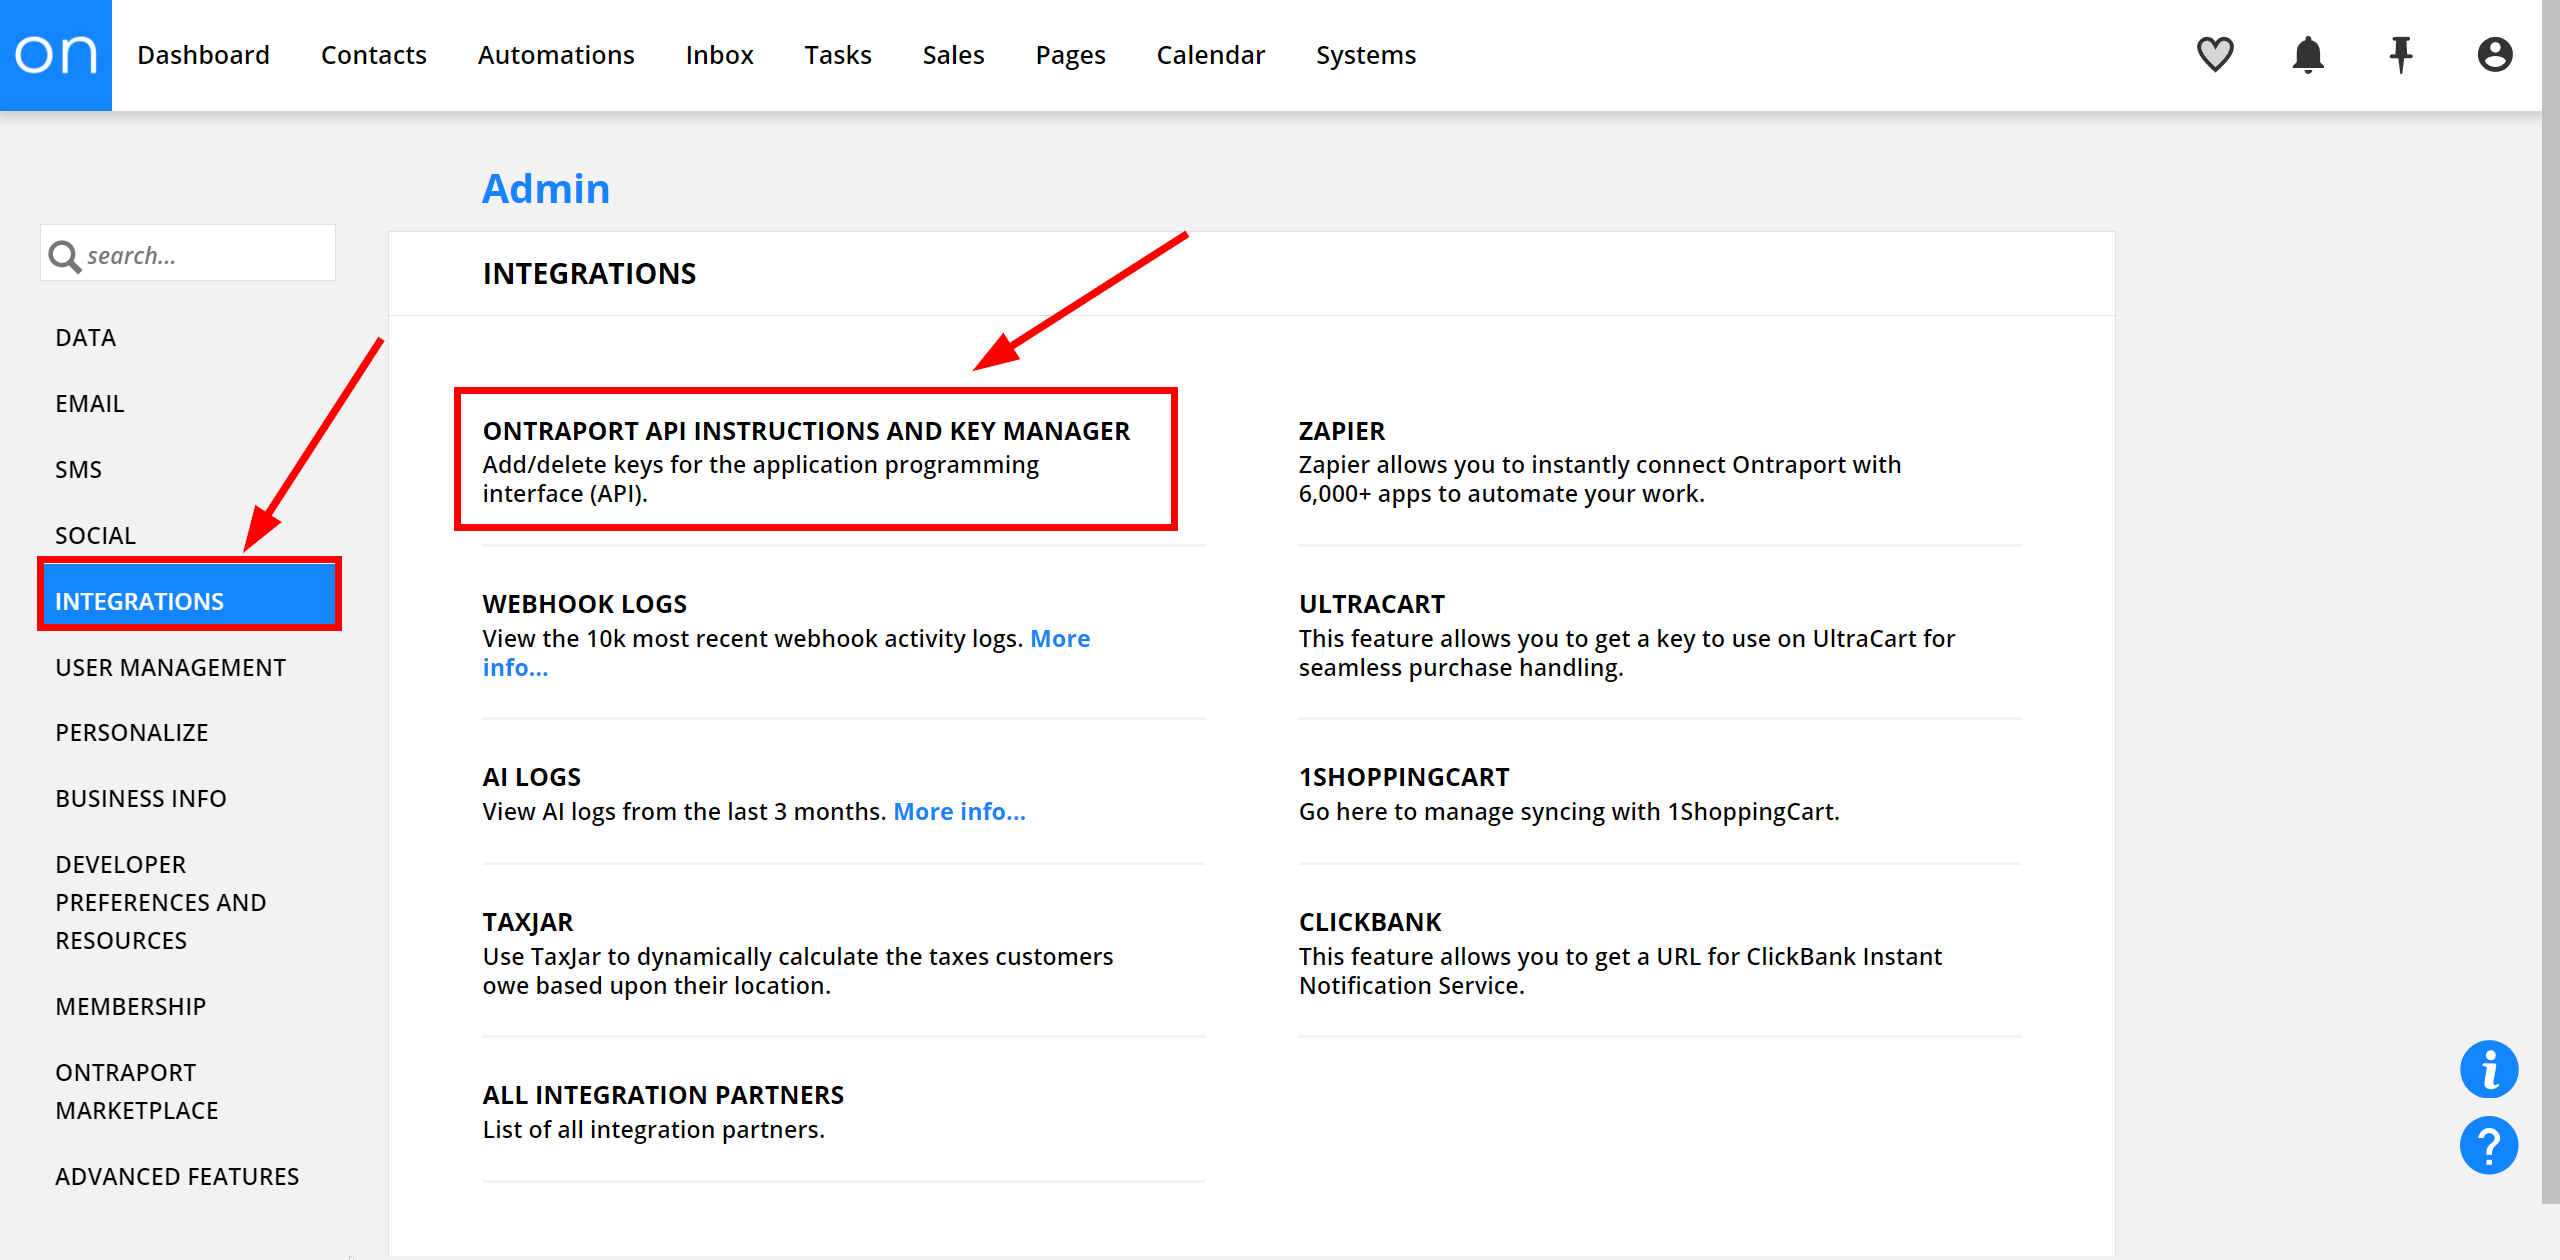2560x1260 pixels.
Task: Open Ontraport API Instructions and Key Manager
Action: pyautogui.click(x=807, y=431)
